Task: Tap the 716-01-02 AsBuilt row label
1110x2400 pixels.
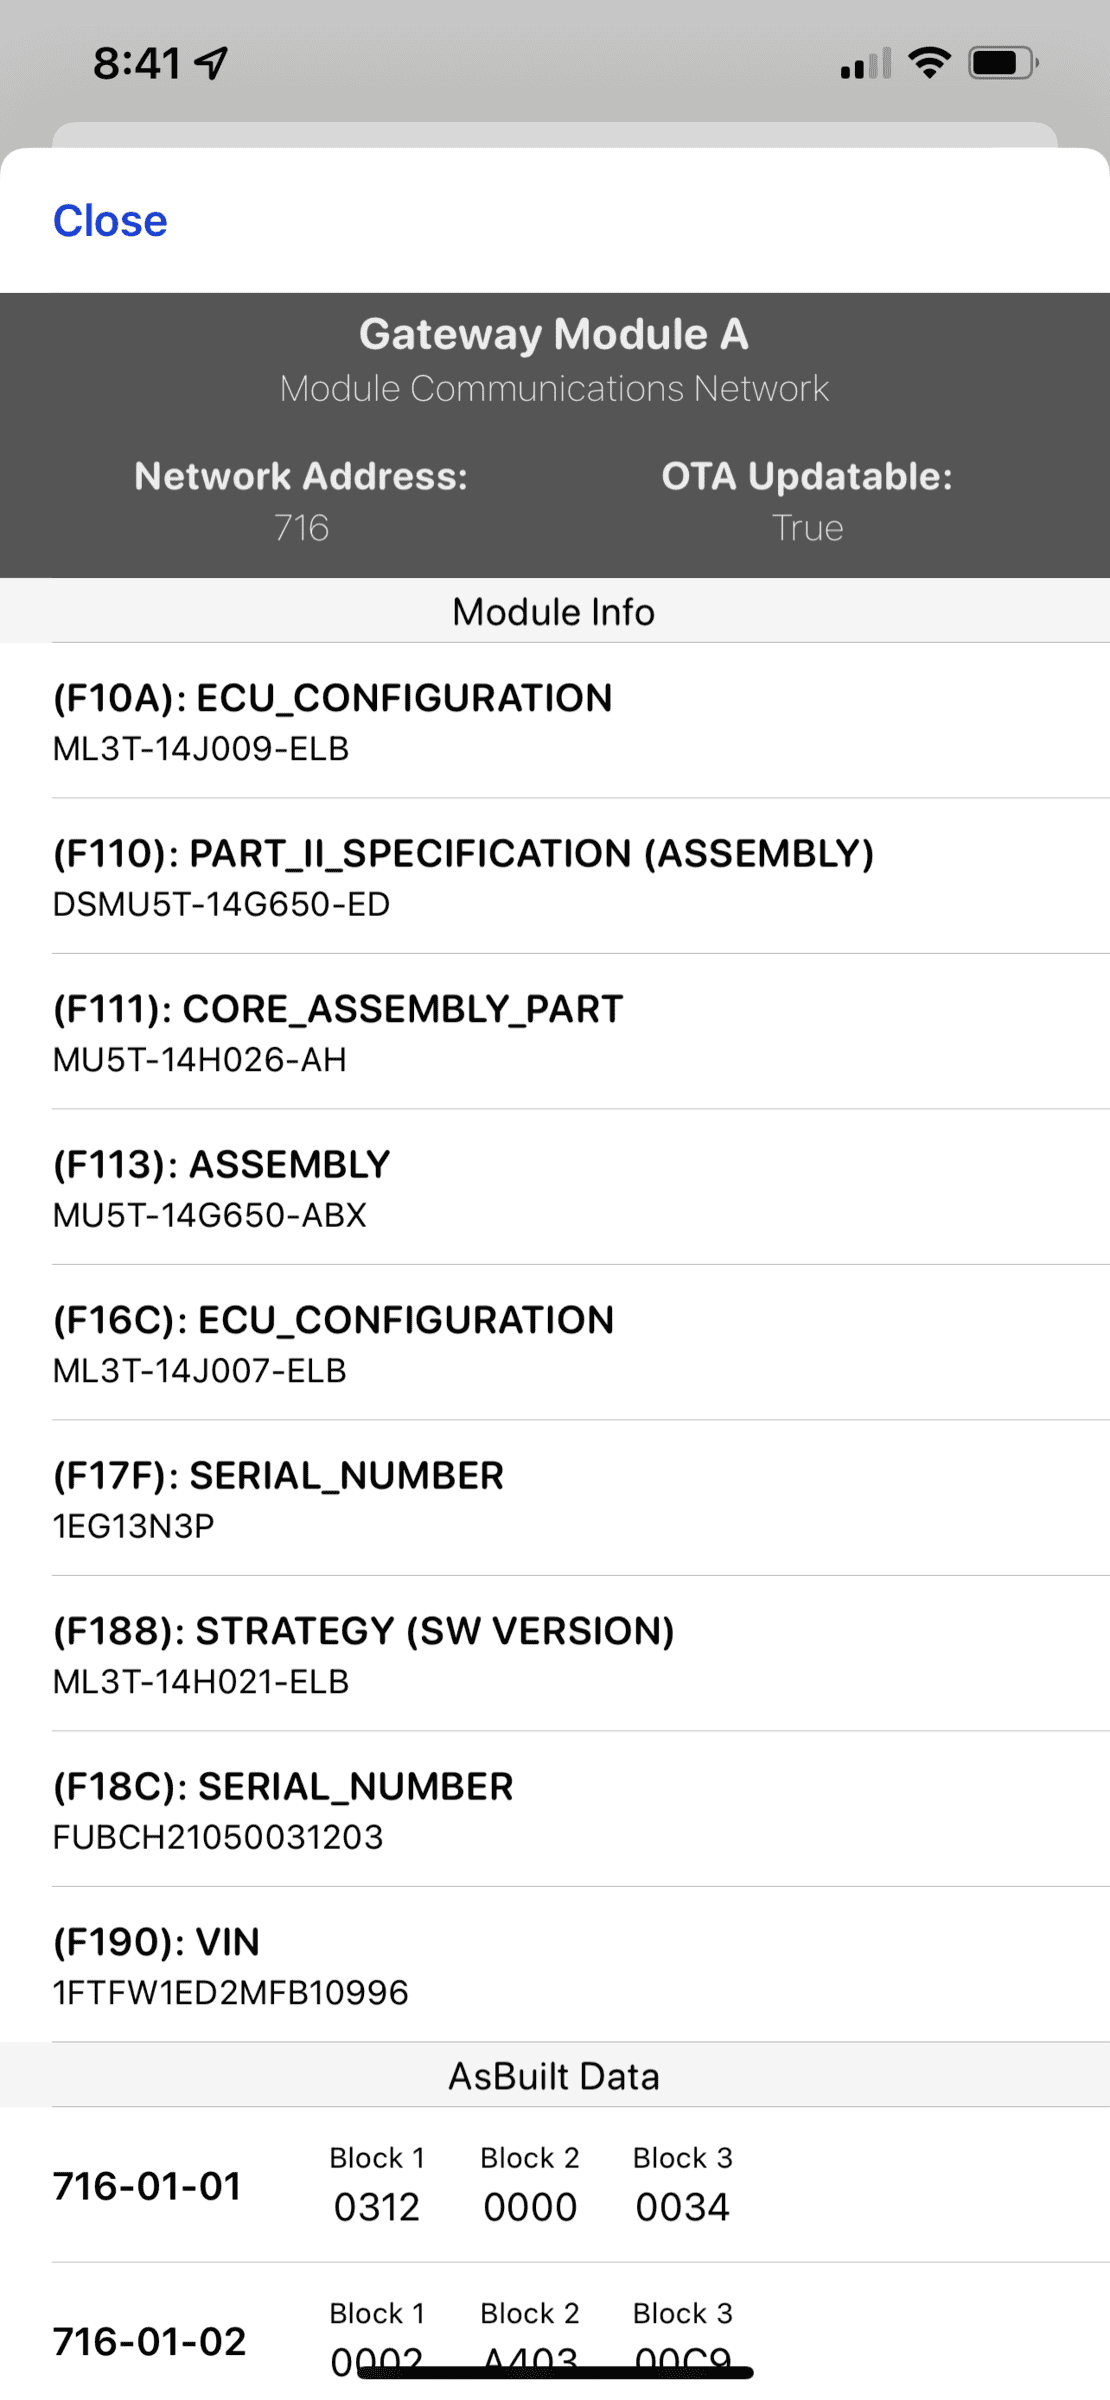Action: click(x=149, y=2341)
